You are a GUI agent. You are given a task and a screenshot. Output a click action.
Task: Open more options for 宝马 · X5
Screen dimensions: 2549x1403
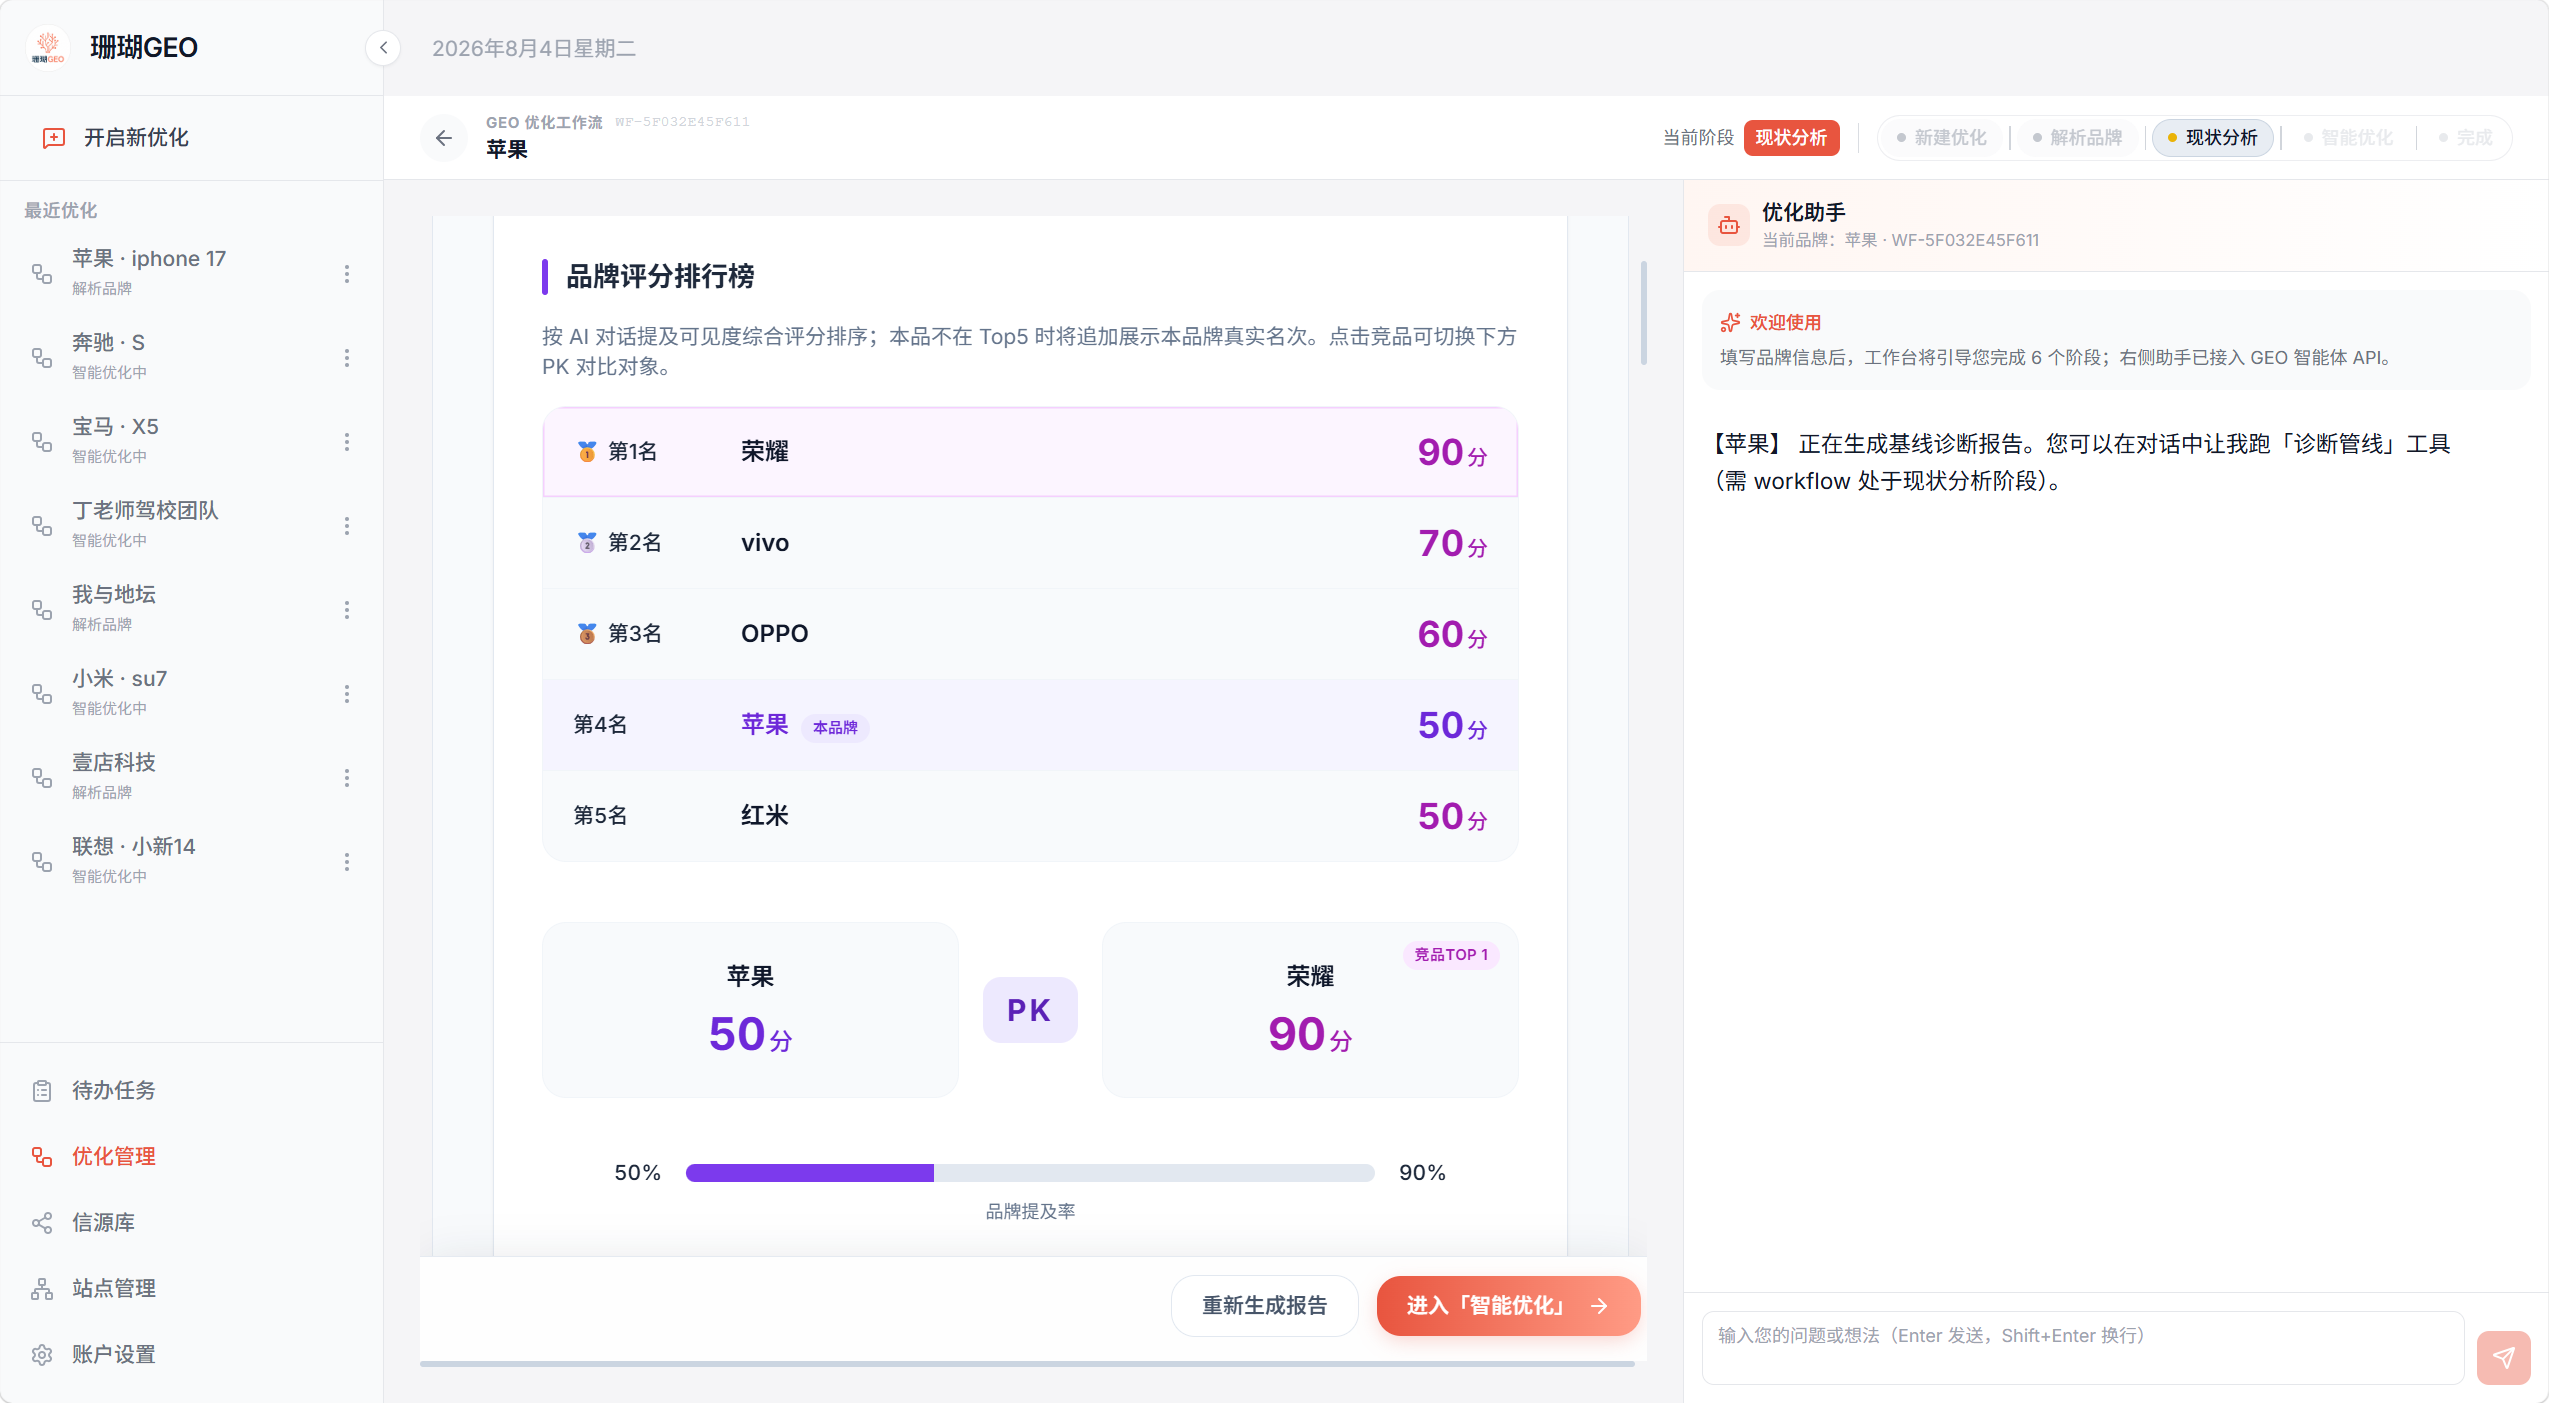tap(347, 442)
